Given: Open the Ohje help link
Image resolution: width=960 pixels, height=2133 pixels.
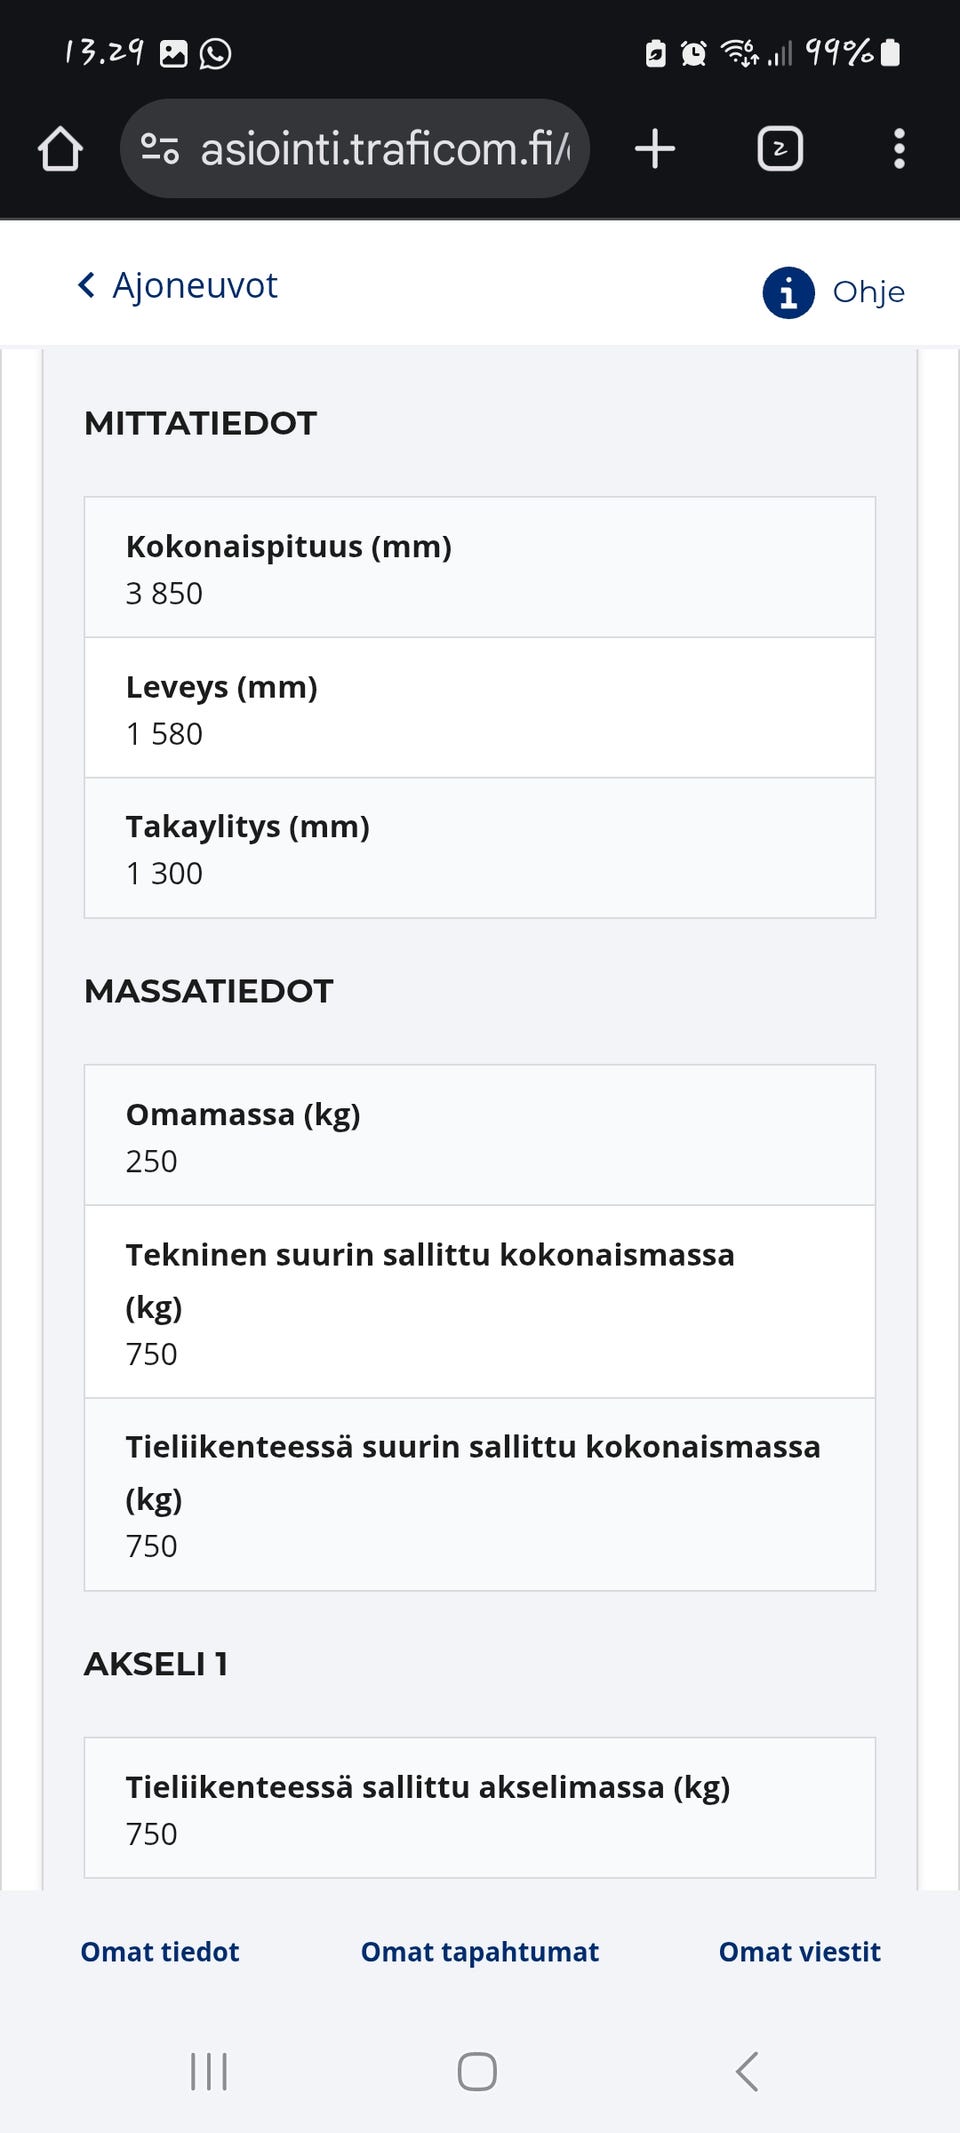Looking at the screenshot, I should 868,292.
